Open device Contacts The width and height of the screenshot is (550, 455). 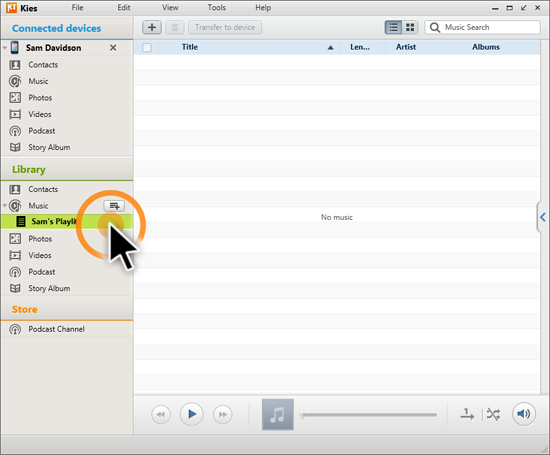pos(43,65)
